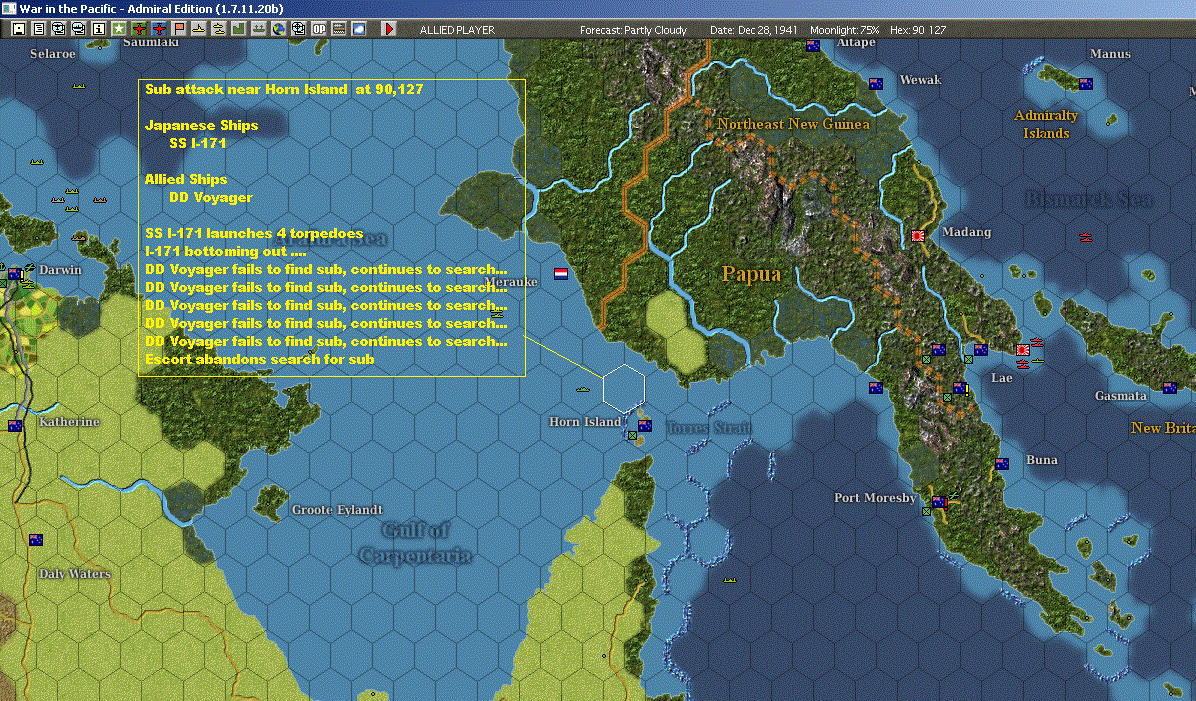1196x701 pixels.
Task: Select the Australian flag at Darwin
Action: click(x=14, y=274)
